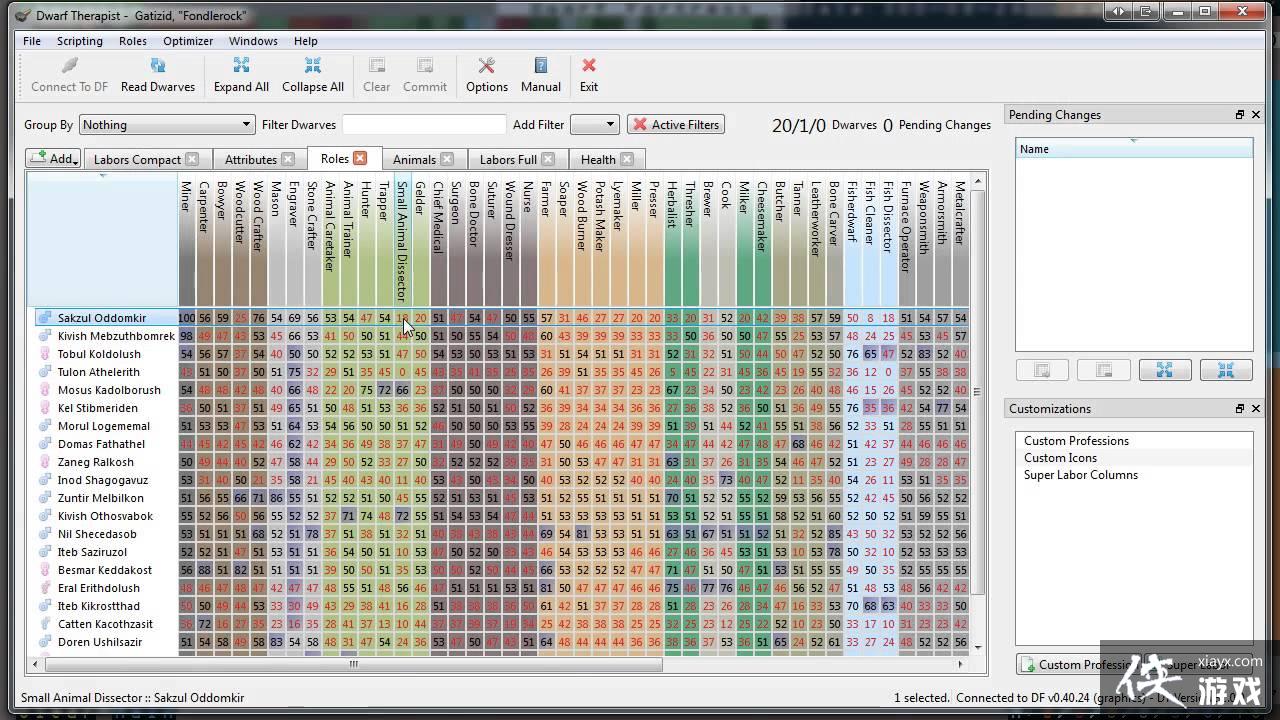Click the Active Filters button
Screen dimensions: 1280x720
click(x=676, y=125)
